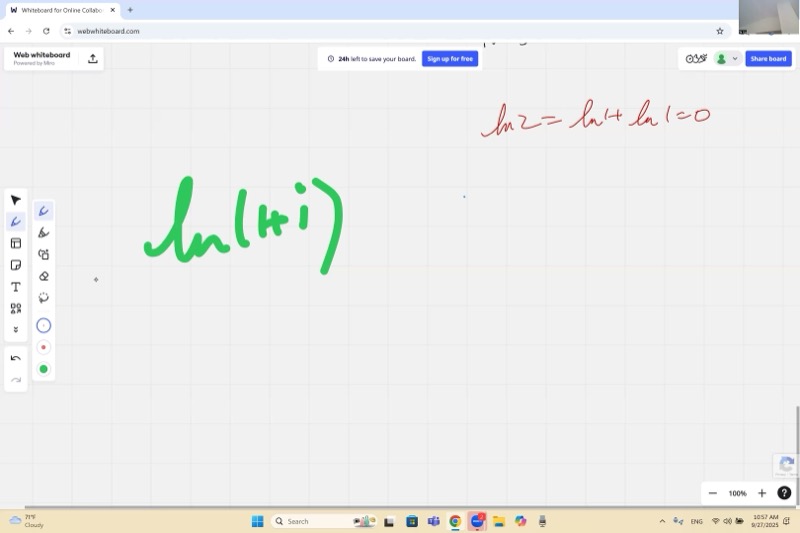Open the user avatar dropdown
Image resolution: width=800 pixels, height=533 pixels.
click(727, 59)
